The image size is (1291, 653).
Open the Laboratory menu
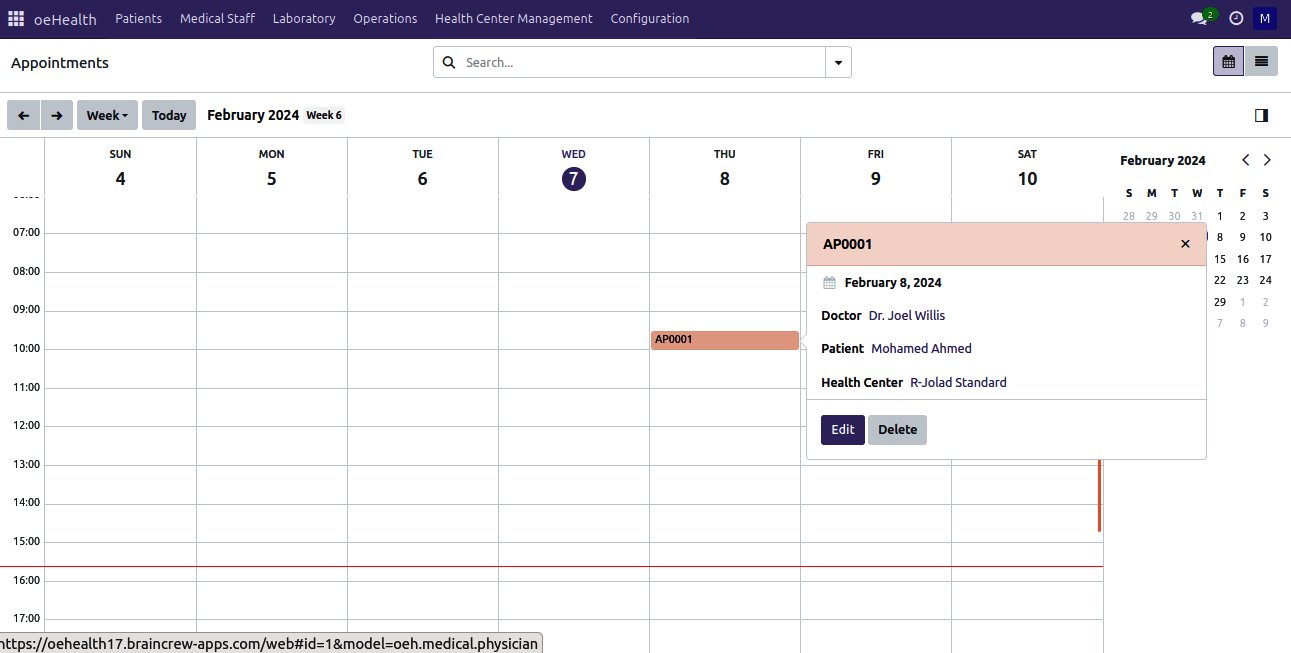304,18
